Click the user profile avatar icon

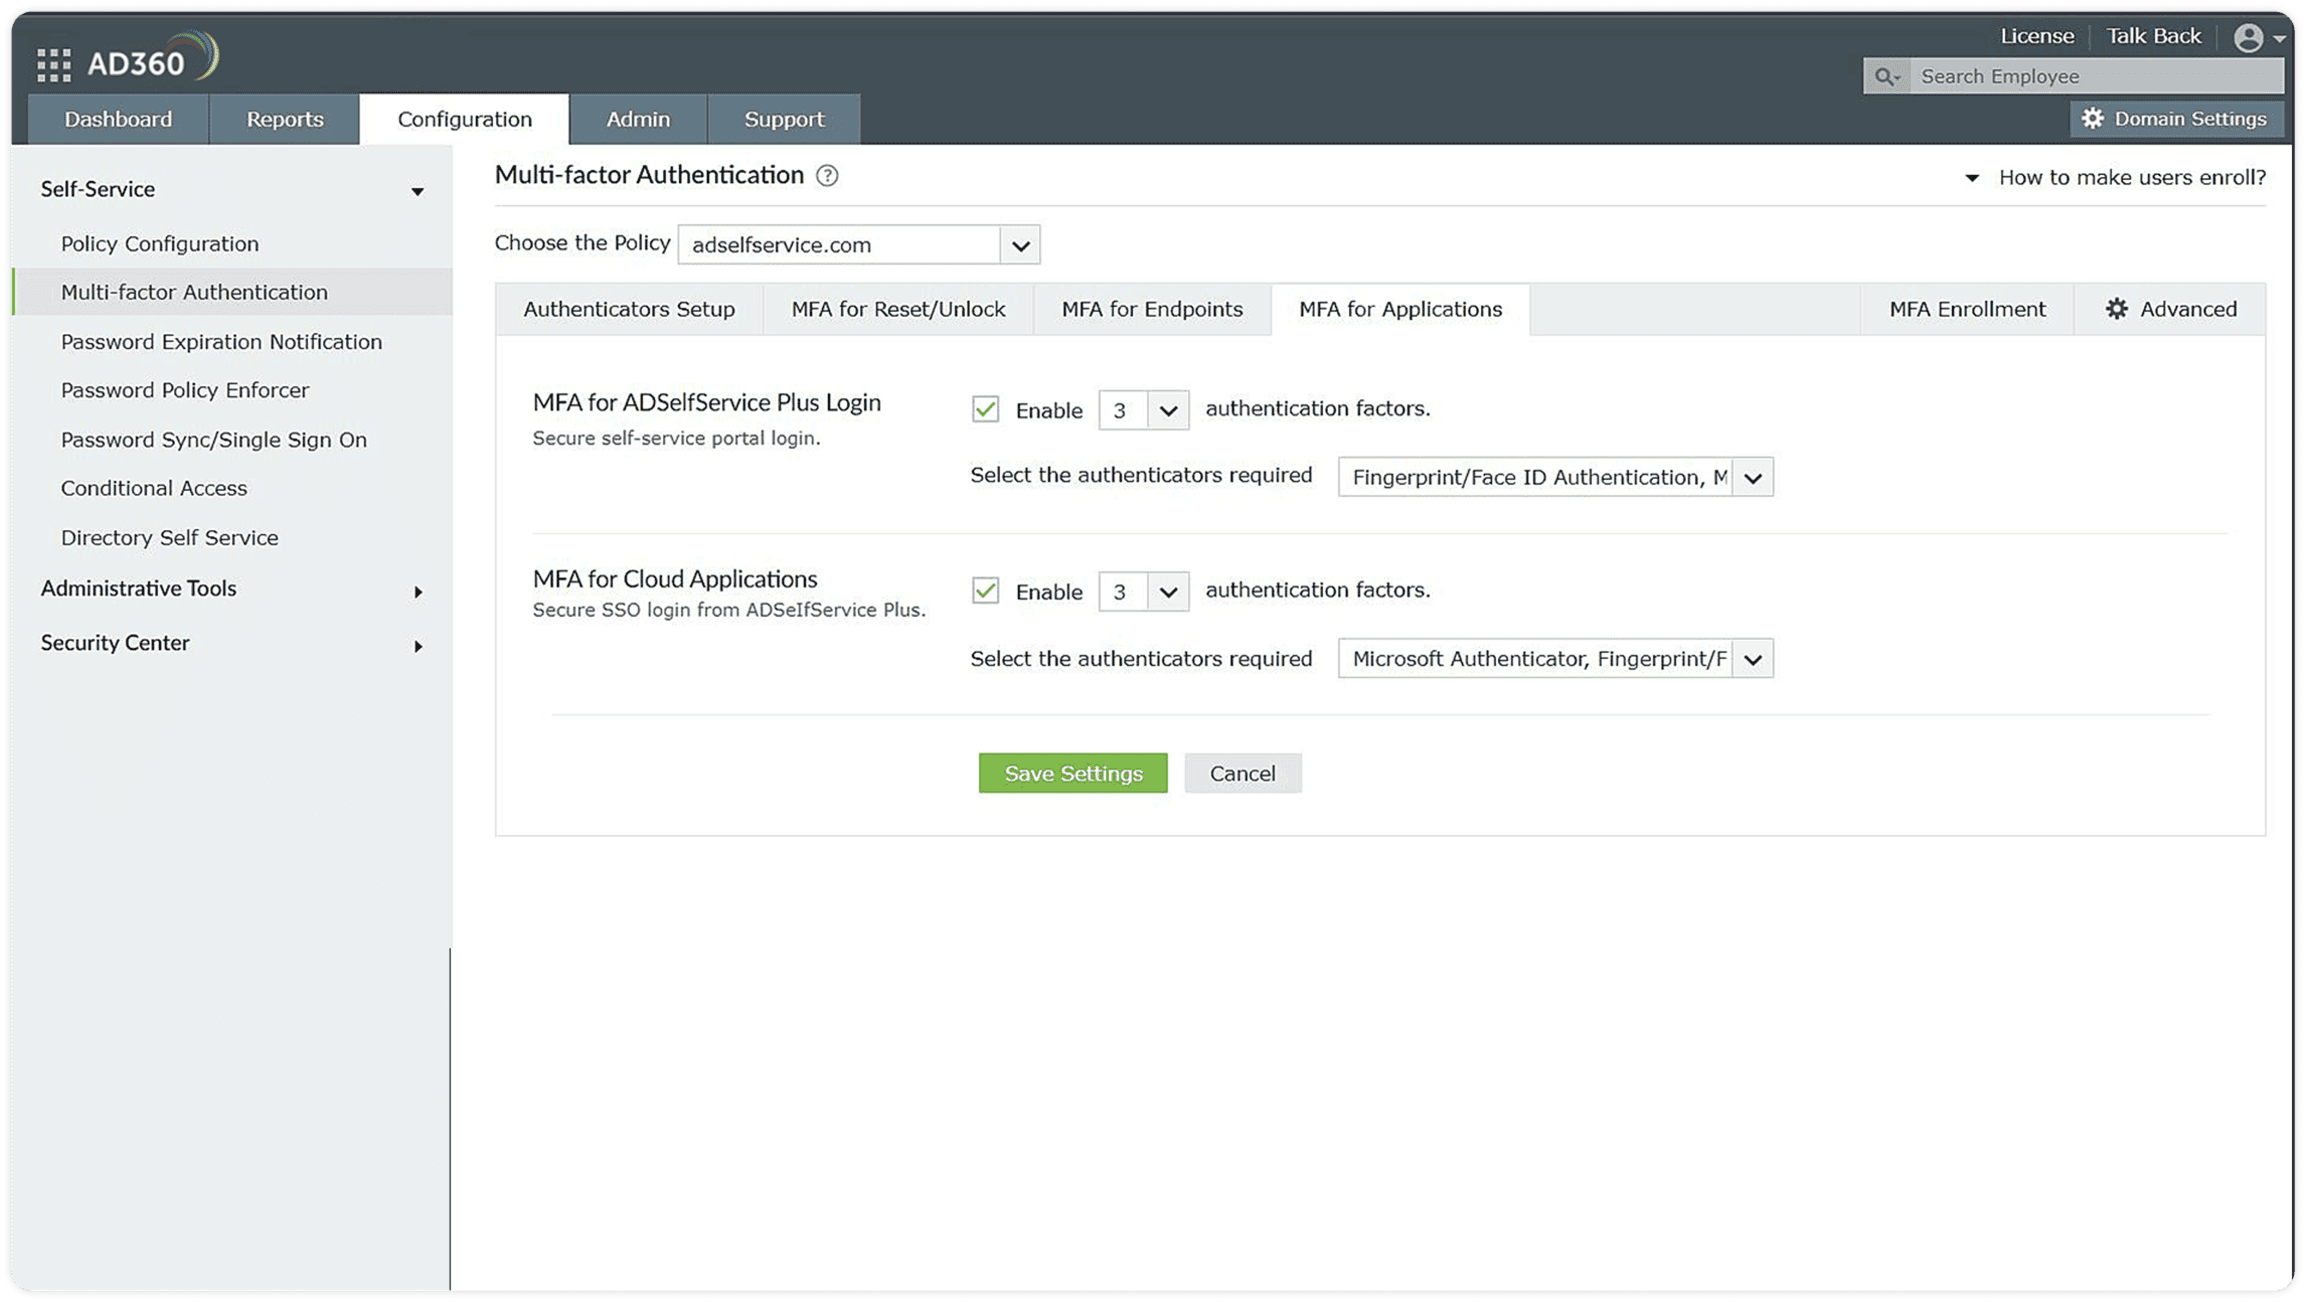[x=2248, y=38]
